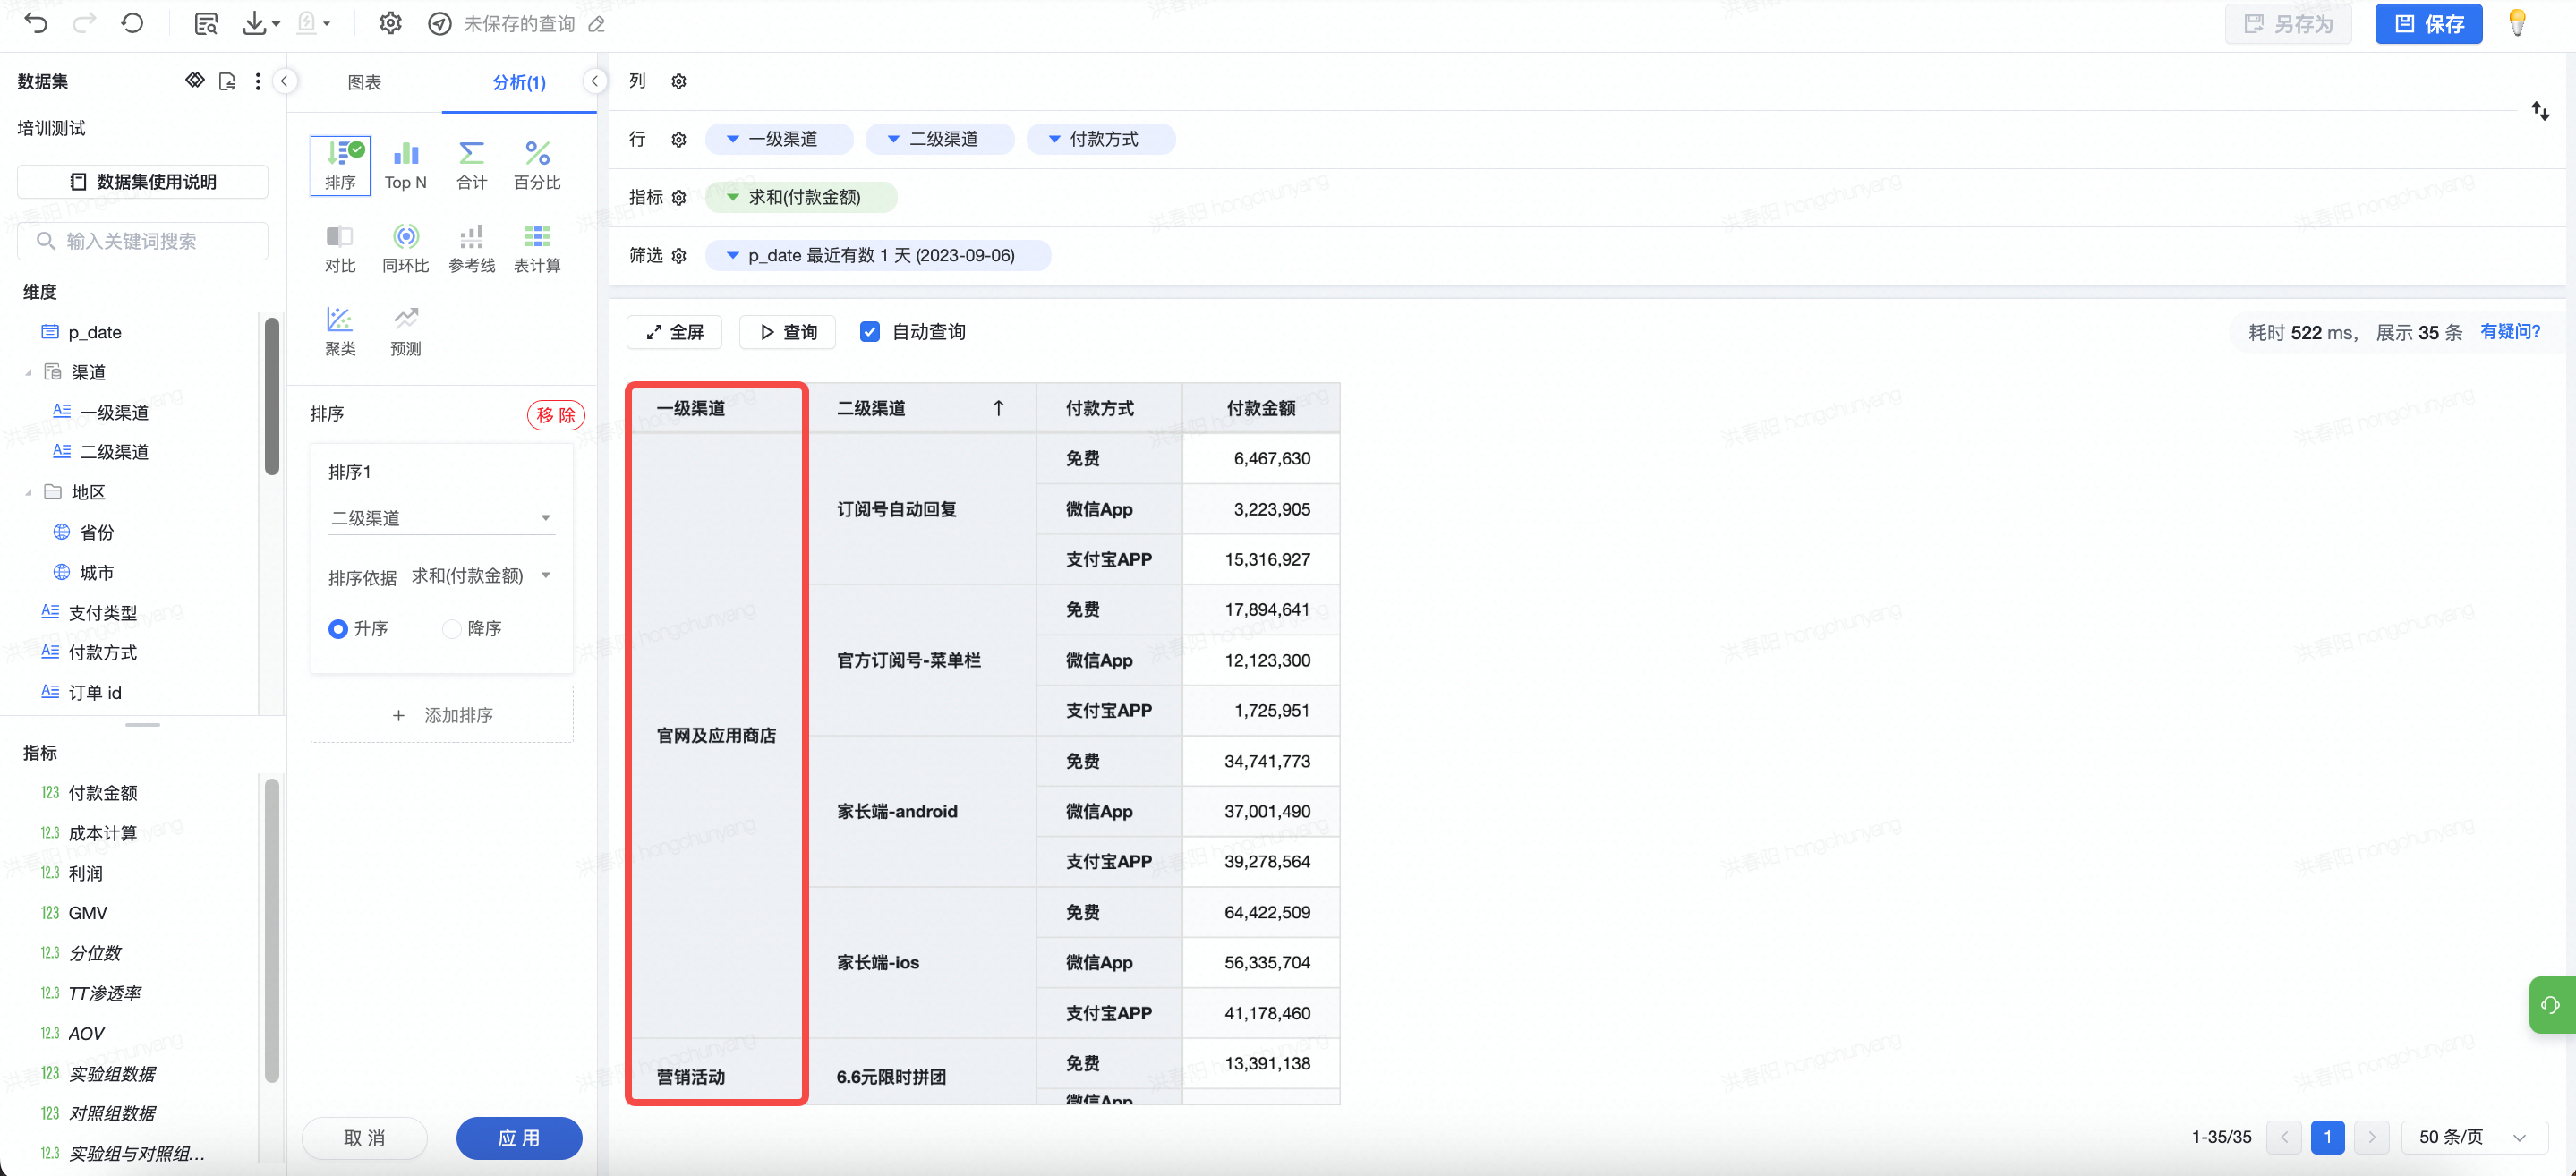Viewport: 2576px width, 1176px height.
Task: Toggle the 自动查询 checkbox
Action: (870, 332)
